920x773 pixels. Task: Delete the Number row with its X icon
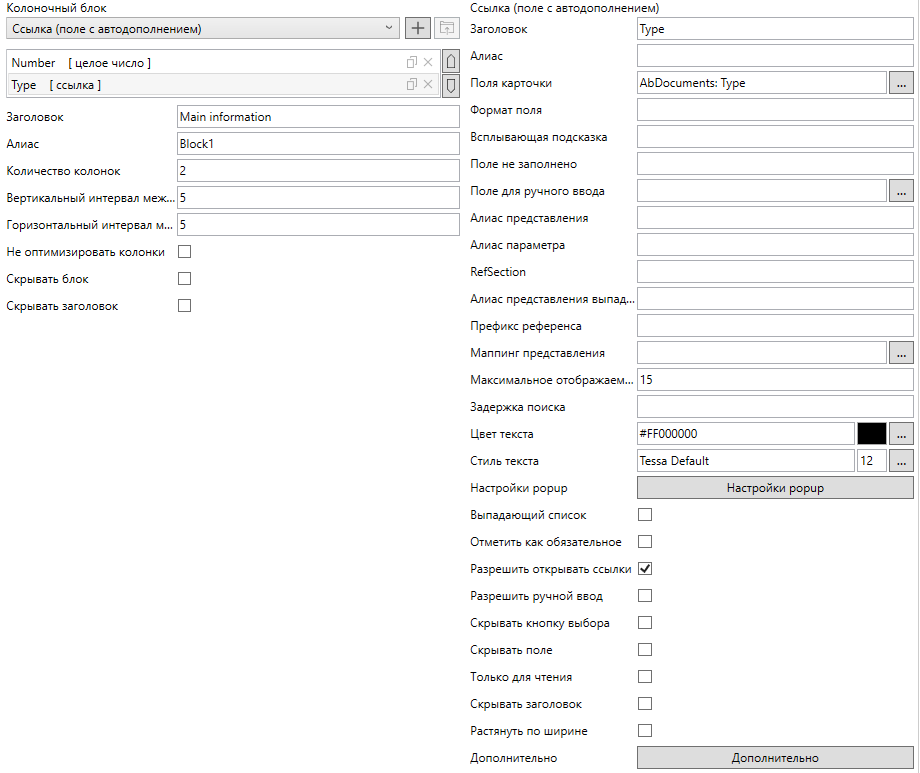click(428, 63)
